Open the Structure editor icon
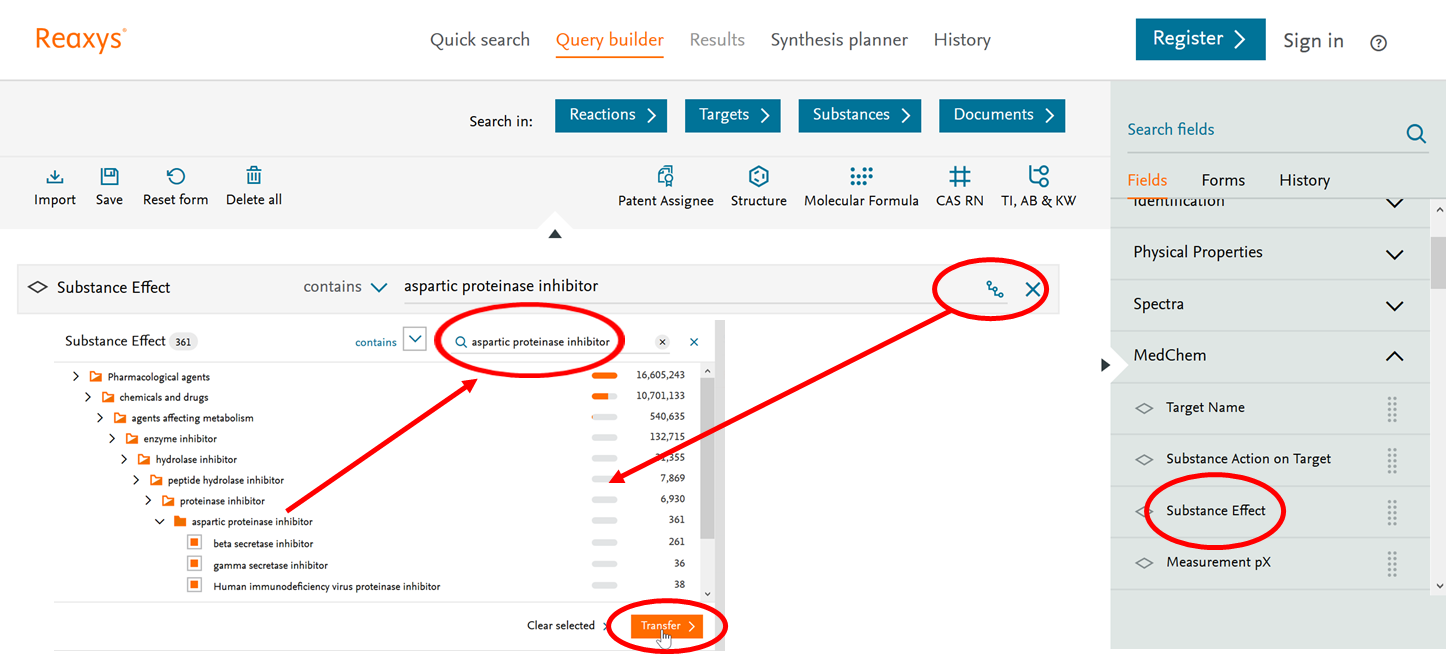 758,177
